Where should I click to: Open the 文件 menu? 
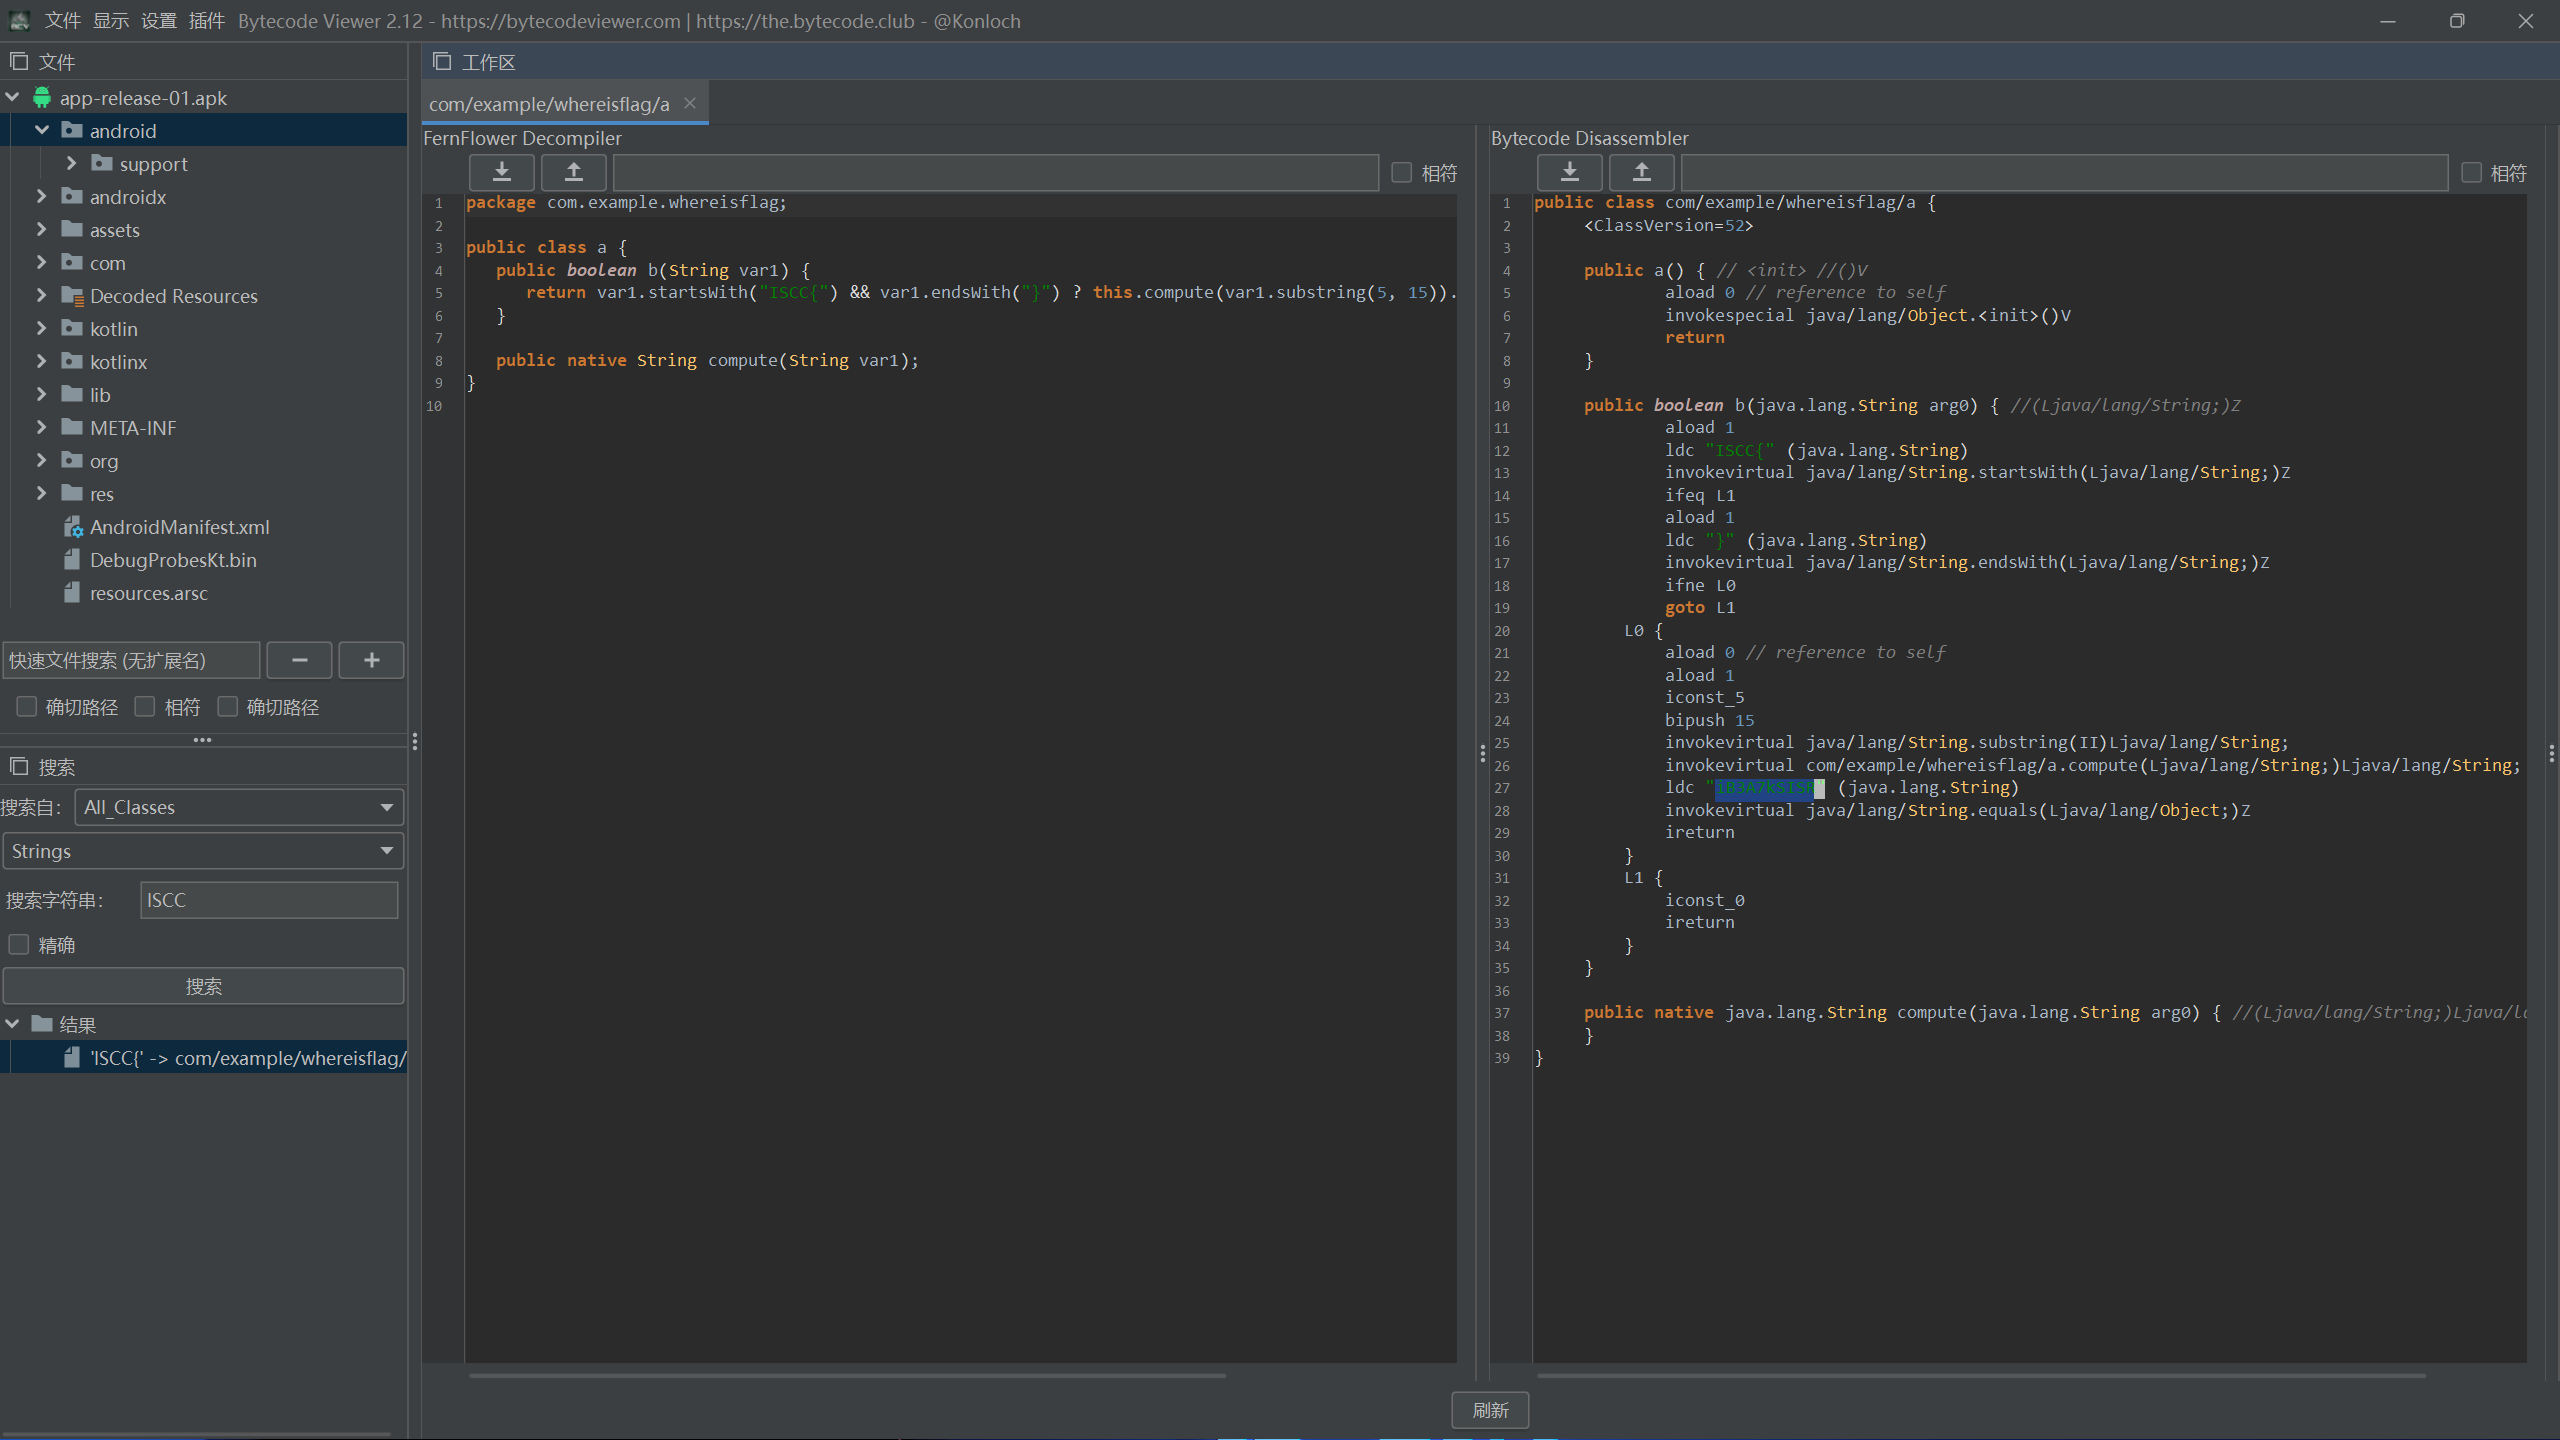pyautogui.click(x=63, y=21)
